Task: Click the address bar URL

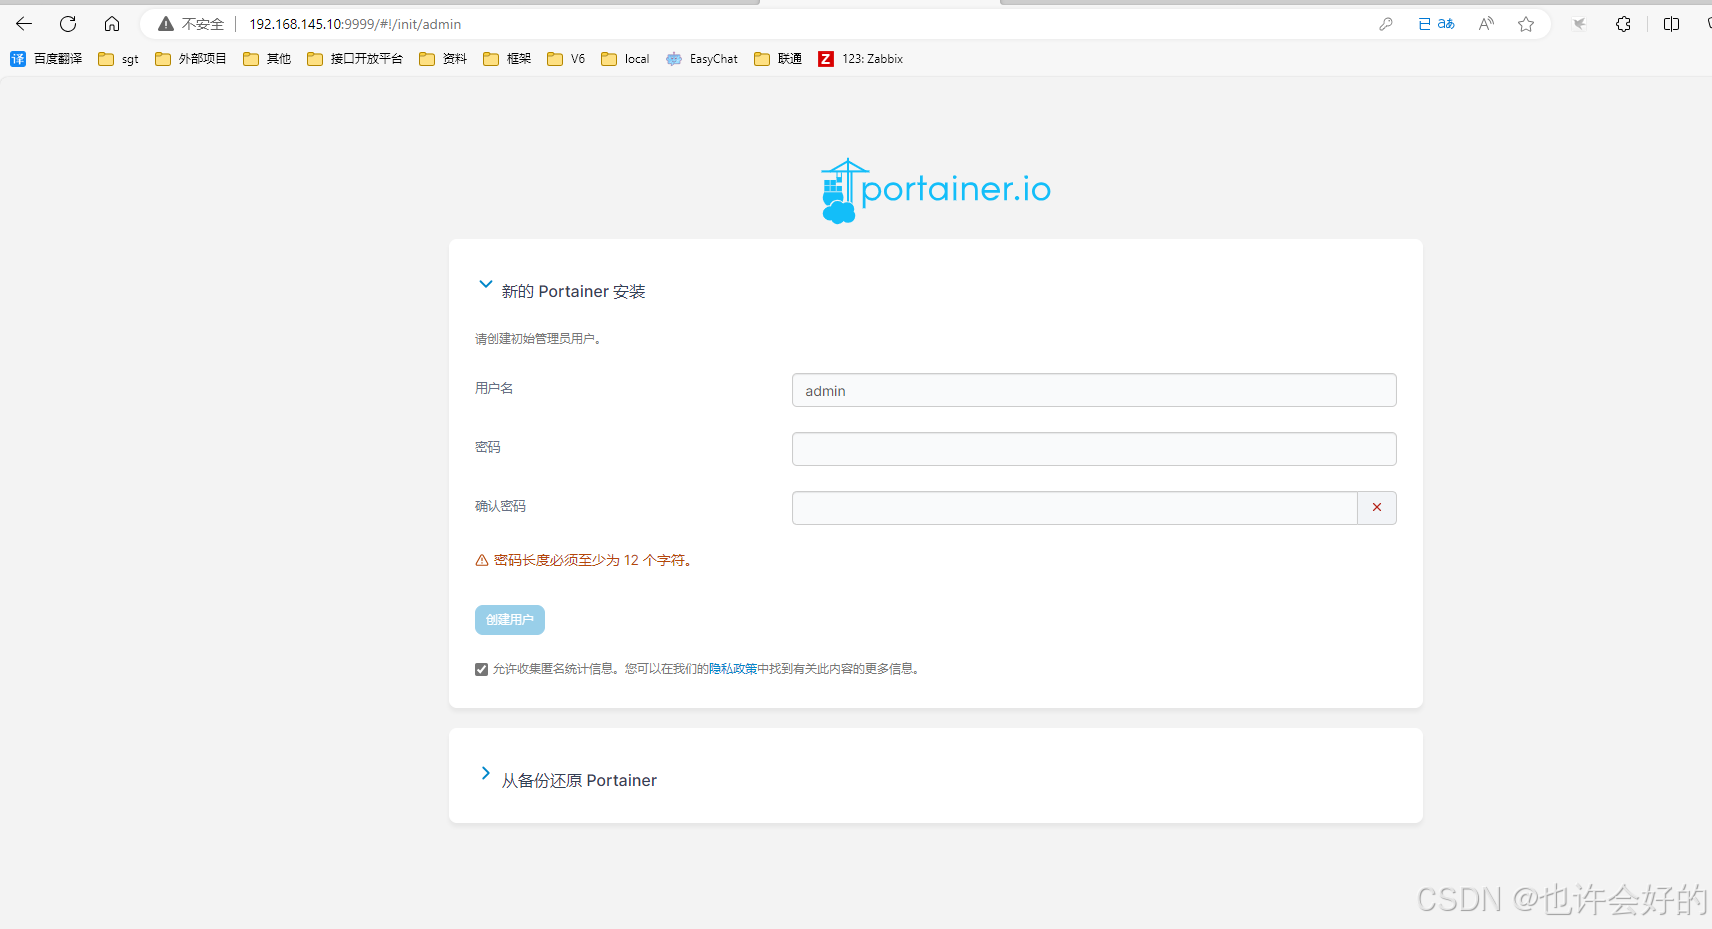Action: pos(355,24)
